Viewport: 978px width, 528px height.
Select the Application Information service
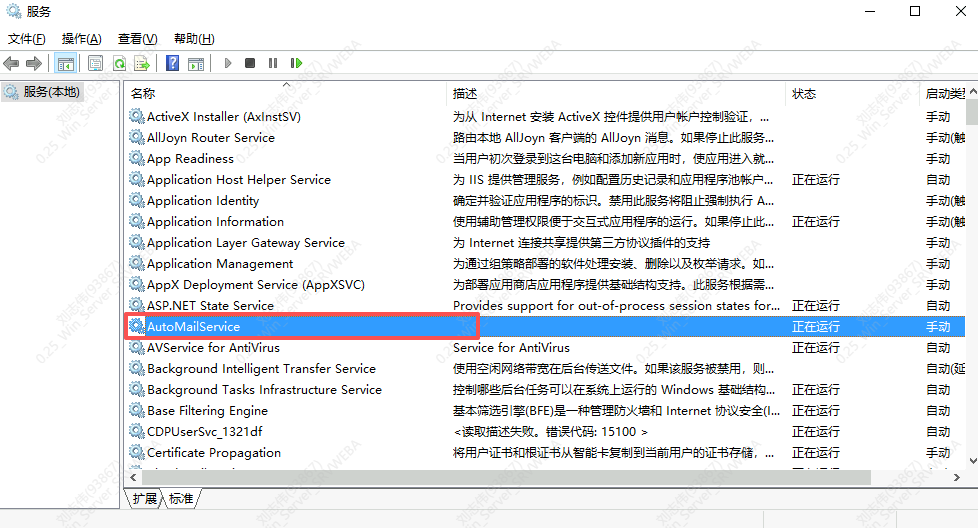215,221
